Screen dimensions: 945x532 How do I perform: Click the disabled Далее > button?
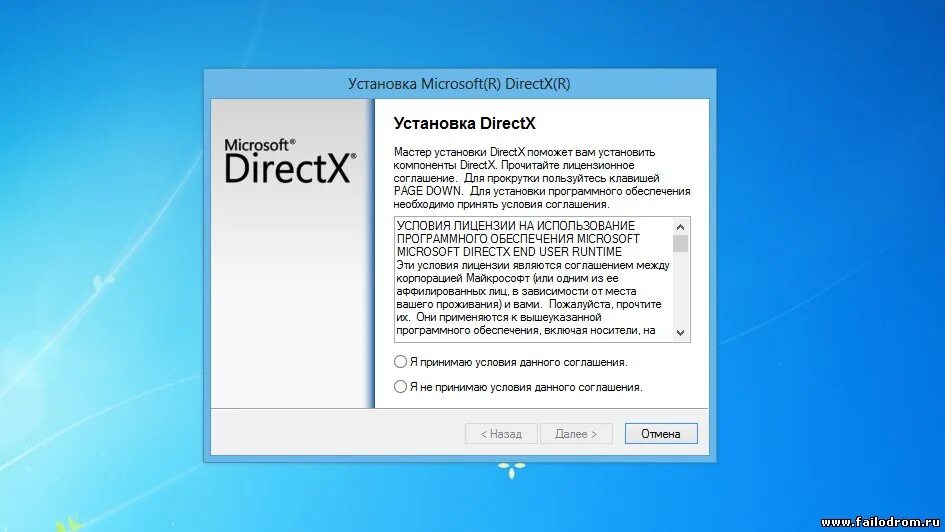coord(576,434)
